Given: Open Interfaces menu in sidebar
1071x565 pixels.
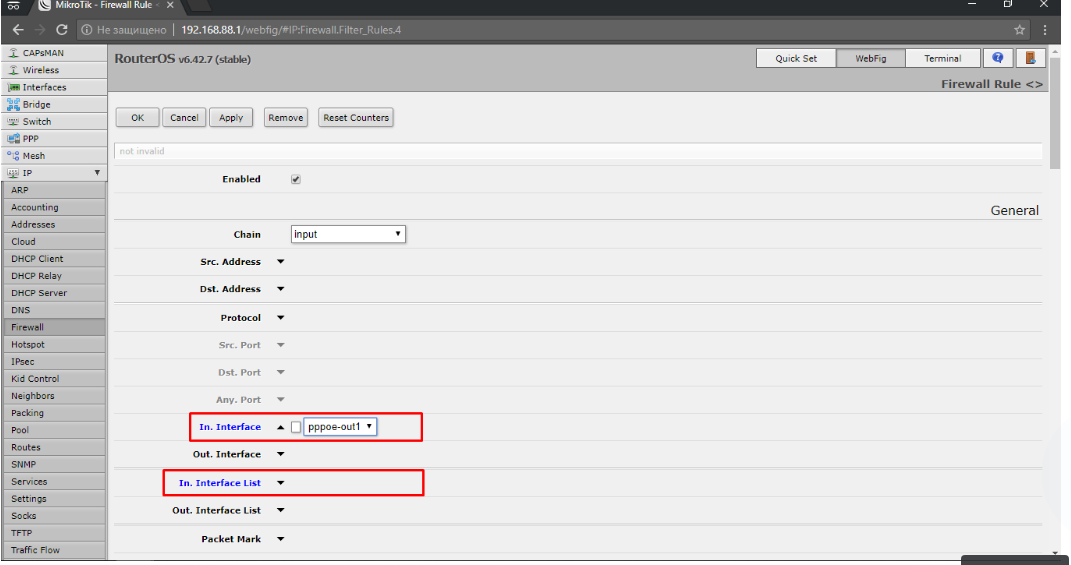Looking at the screenshot, I should 54,87.
